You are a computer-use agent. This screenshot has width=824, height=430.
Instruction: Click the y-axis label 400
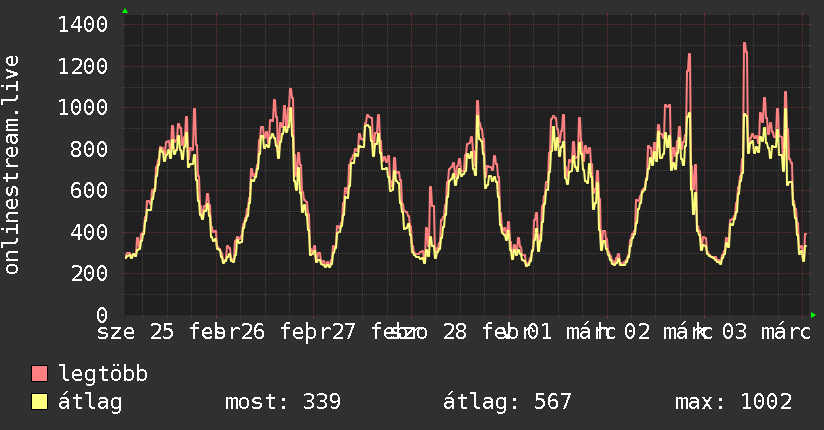pos(89,232)
